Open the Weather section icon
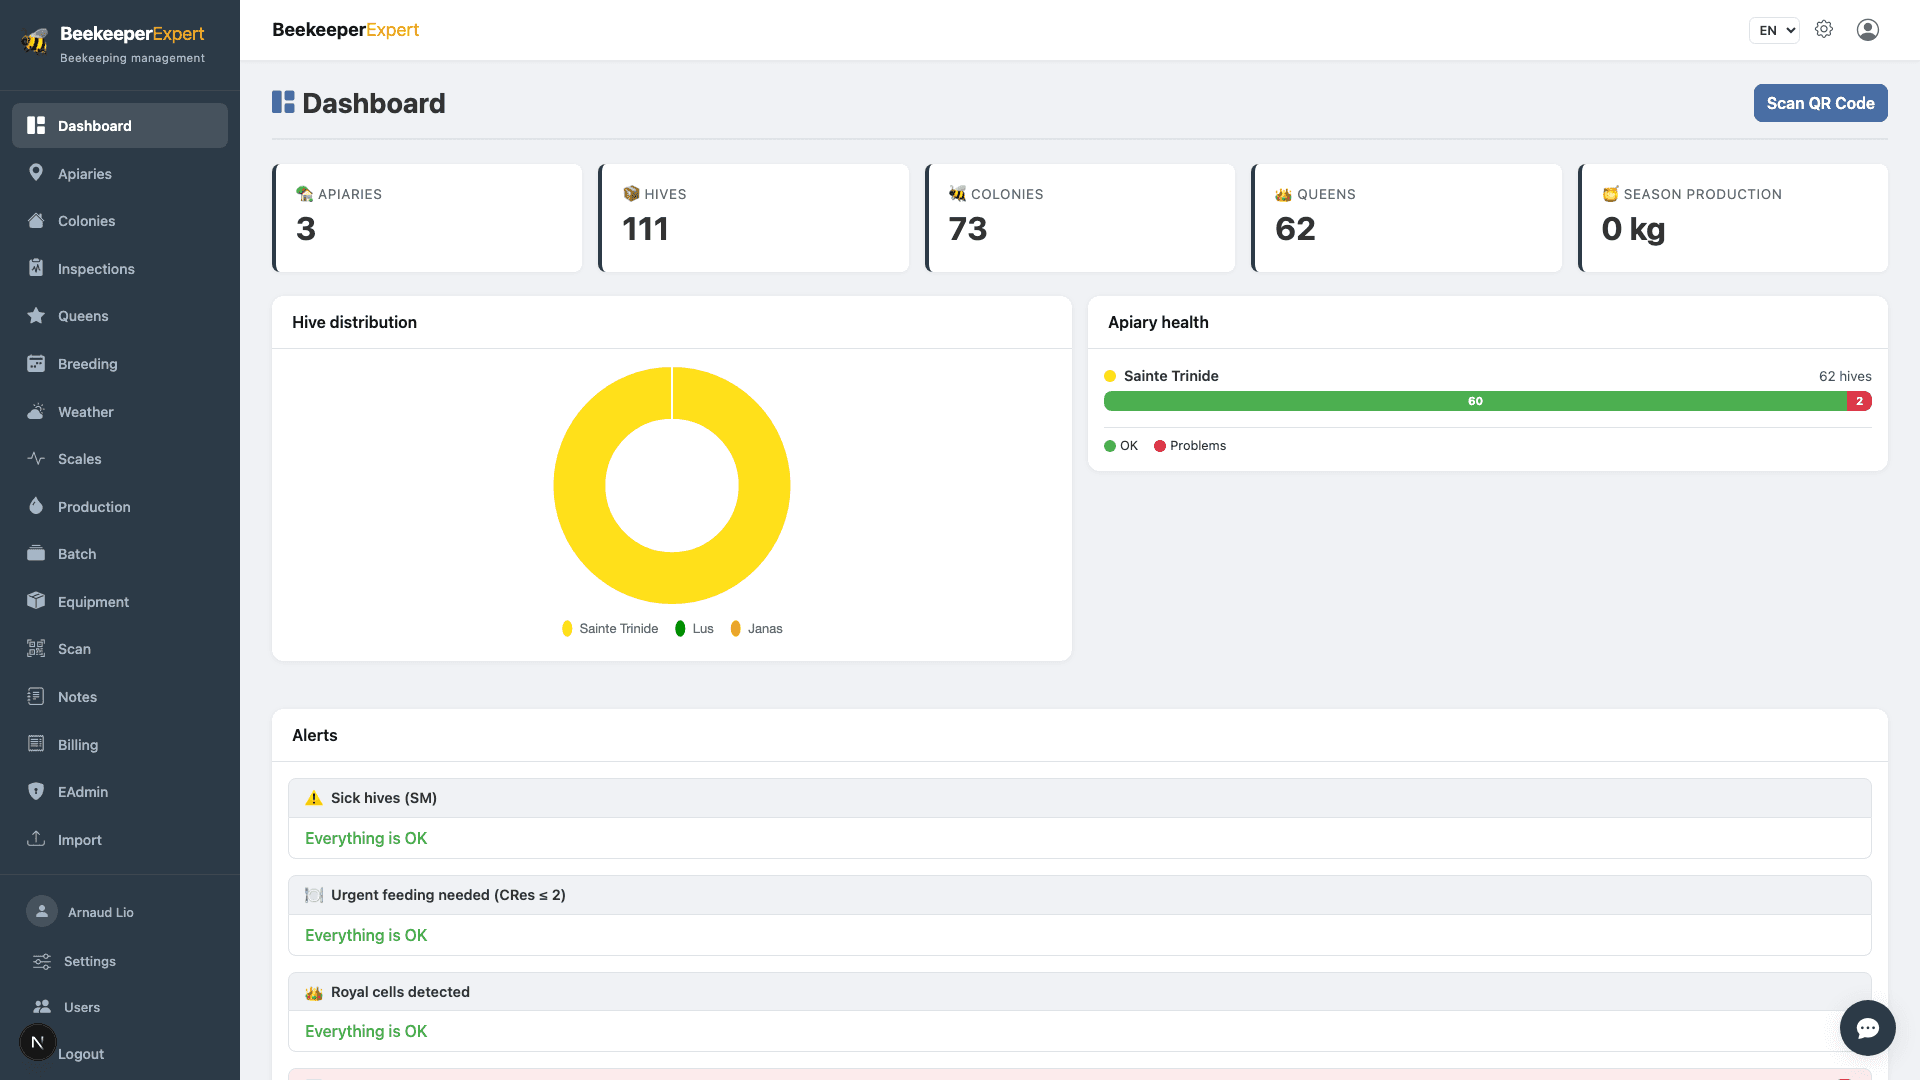The height and width of the screenshot is (1080, 1920). pyautogui.click(x=36, y=411)
